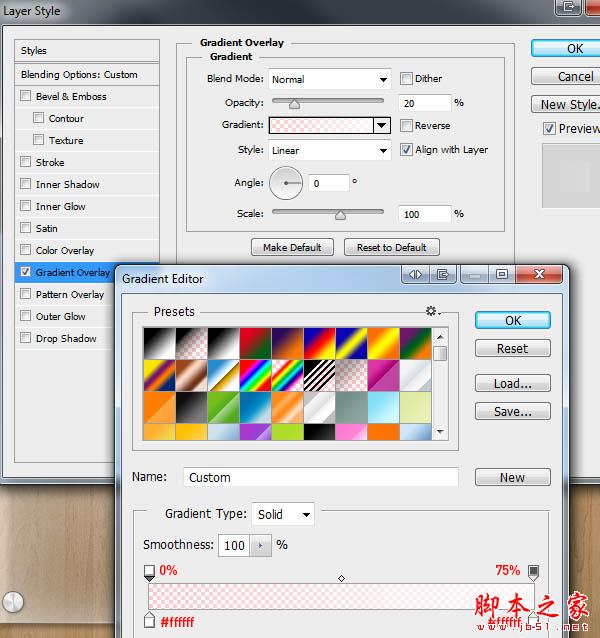The width and height of the screenshot is (600, 638).
Task: Choose the magenta gradient preset
Action: (x=383, y=375)
